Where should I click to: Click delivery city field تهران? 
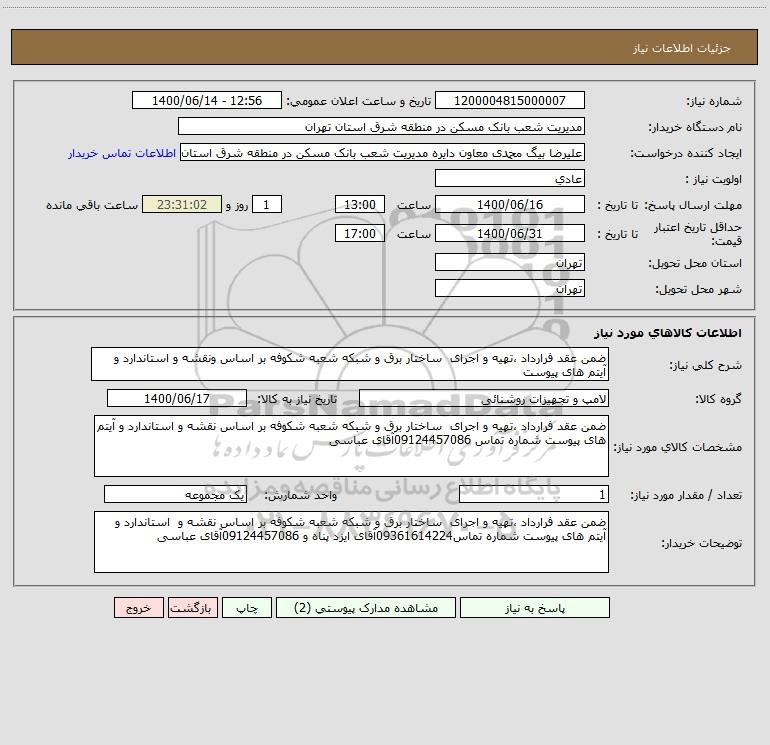[x=510, y=288]
